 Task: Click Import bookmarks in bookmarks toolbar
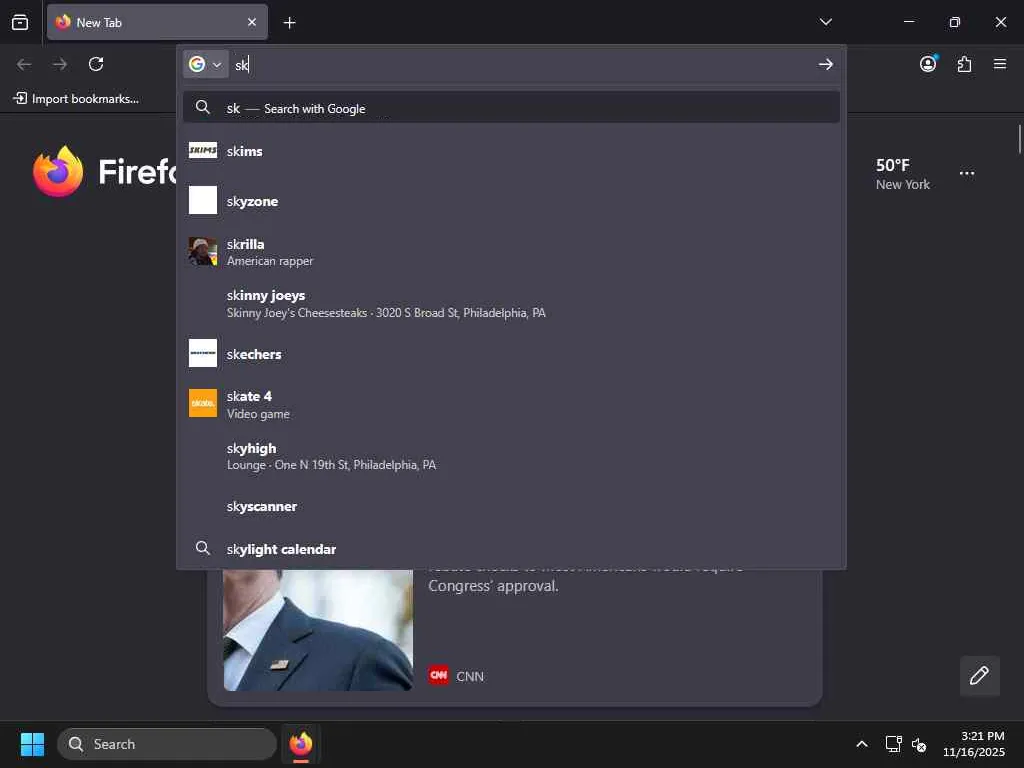pos(76,99)
